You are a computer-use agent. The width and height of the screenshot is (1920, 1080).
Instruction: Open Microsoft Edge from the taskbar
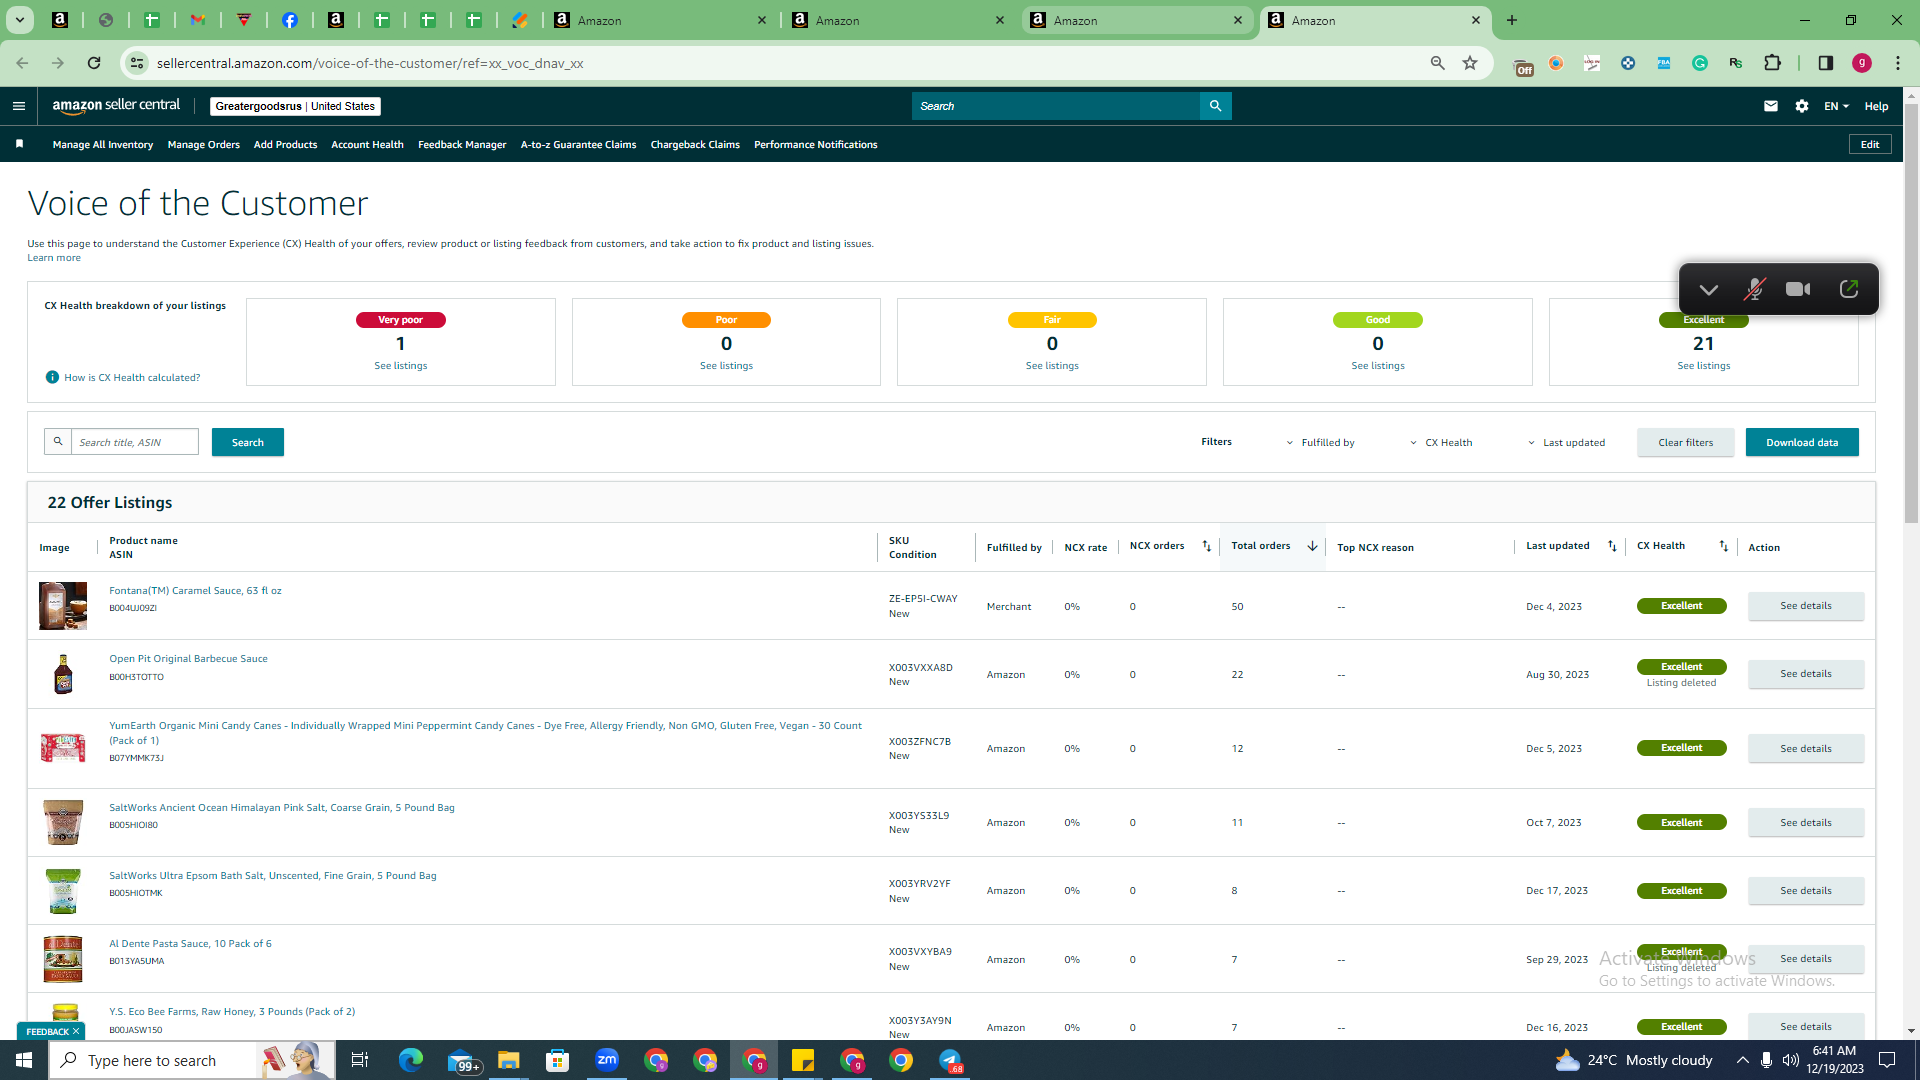[411, 1060]
